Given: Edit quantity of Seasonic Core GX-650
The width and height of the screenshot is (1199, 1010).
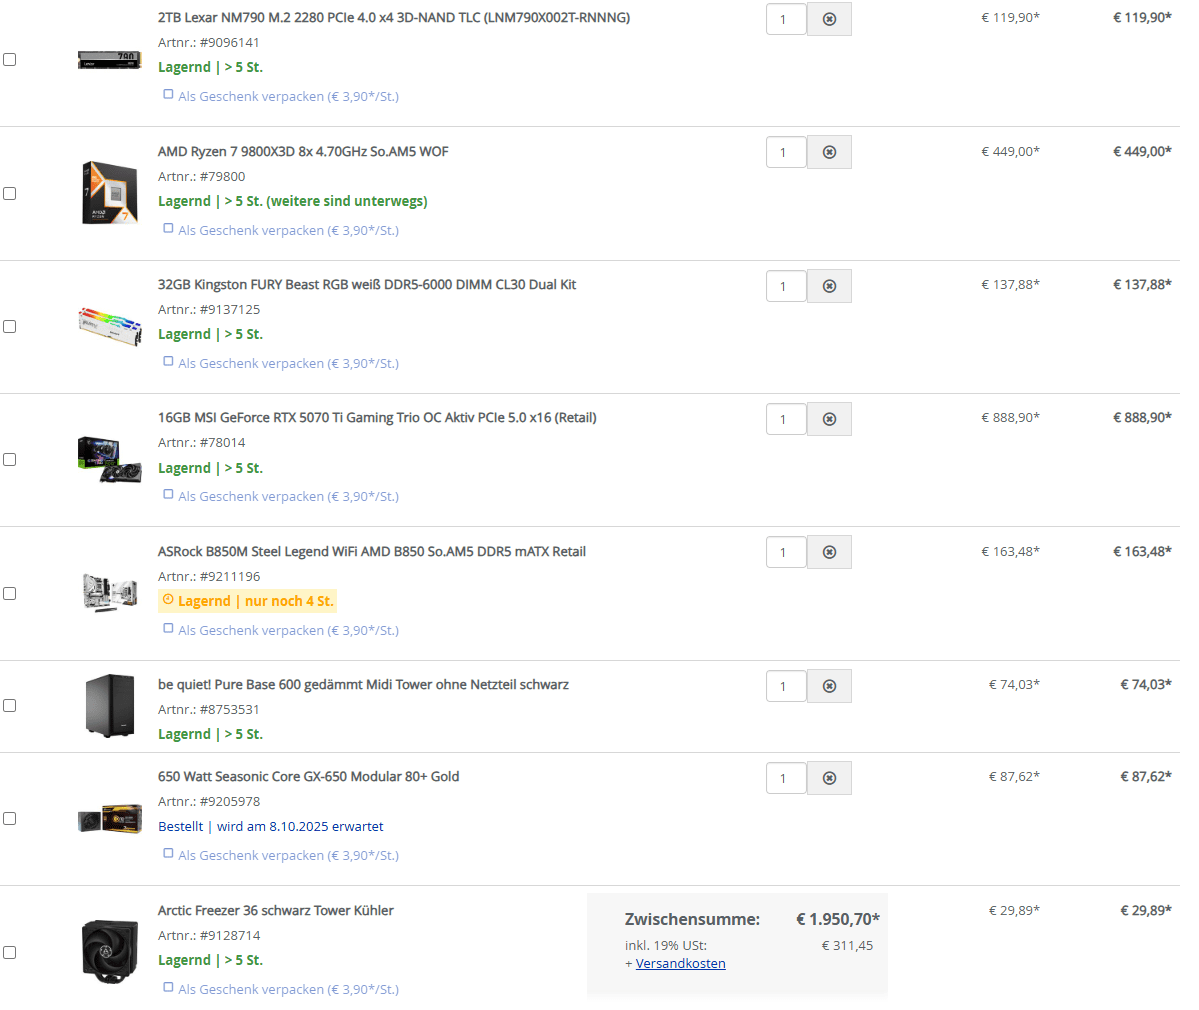Looking at the screenshot, I should [x=785, y=778].
